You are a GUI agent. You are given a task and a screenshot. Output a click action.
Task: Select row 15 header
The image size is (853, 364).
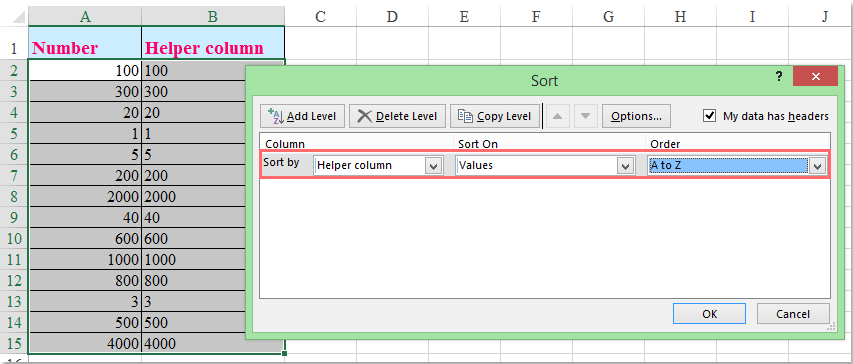point(14,344)
